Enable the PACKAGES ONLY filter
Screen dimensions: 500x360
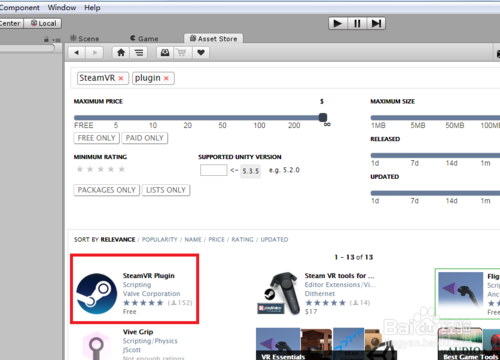point(106,190)
